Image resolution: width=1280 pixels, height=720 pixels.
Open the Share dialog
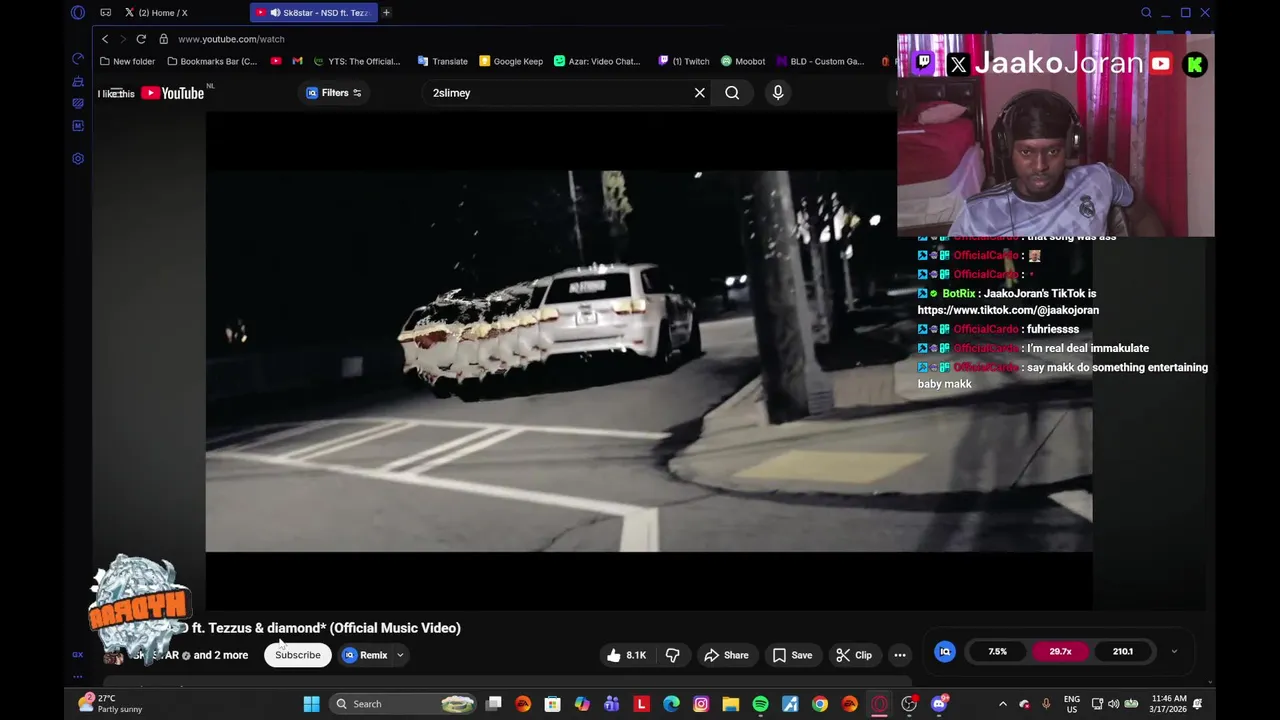coord(726,655)
